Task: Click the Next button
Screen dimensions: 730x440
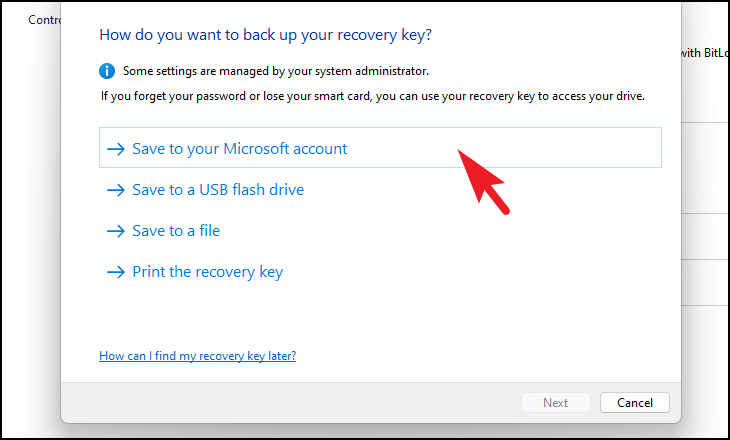Action: [555, 403]
